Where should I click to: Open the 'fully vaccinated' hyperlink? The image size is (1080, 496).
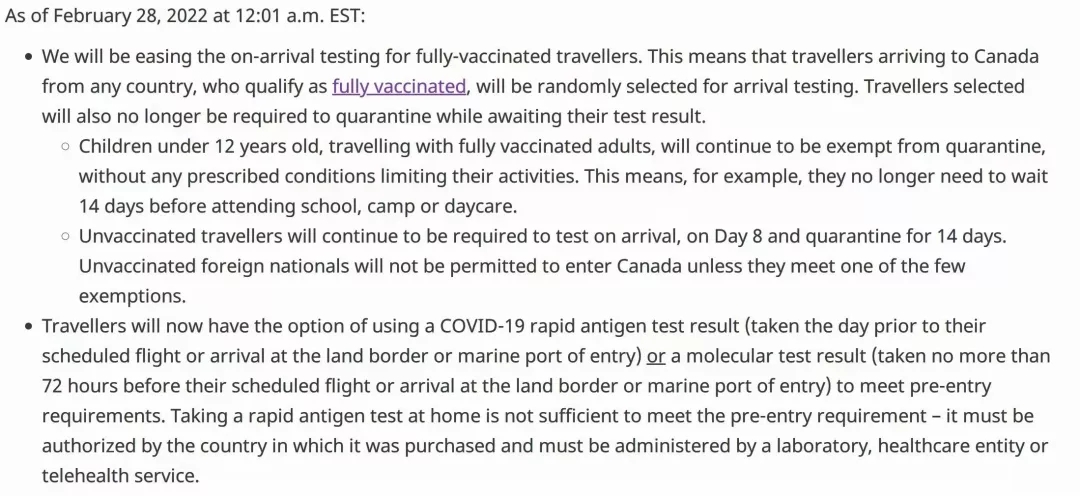click(x=399, y=86)
